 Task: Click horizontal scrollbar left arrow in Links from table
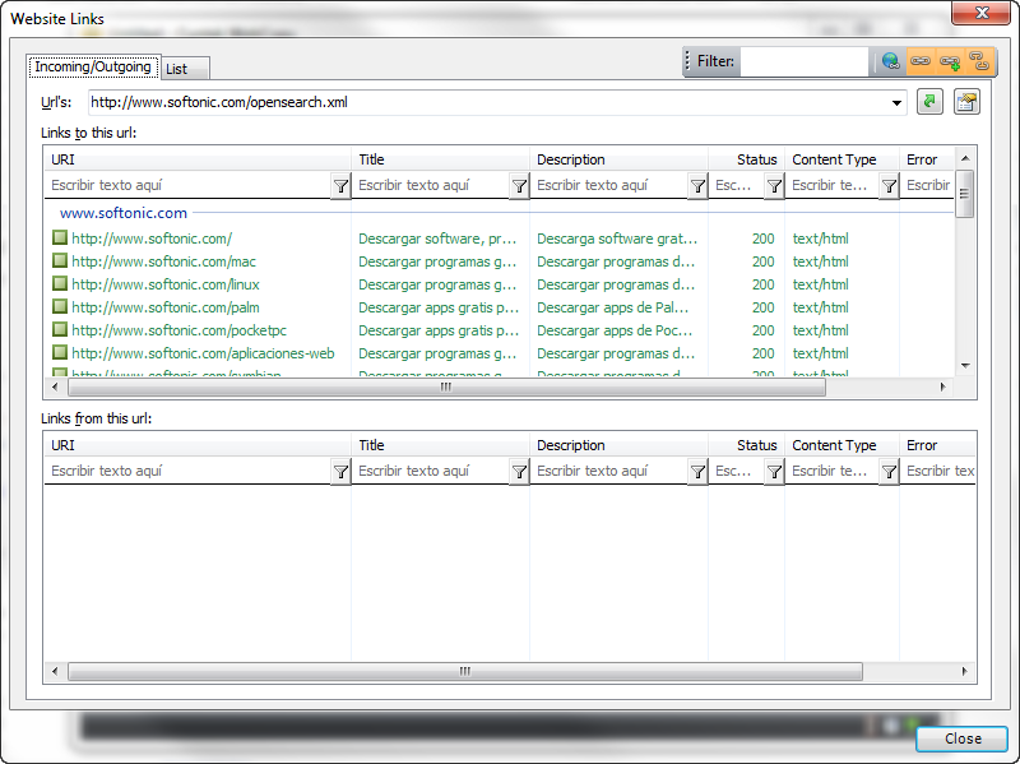click(55, 672)
